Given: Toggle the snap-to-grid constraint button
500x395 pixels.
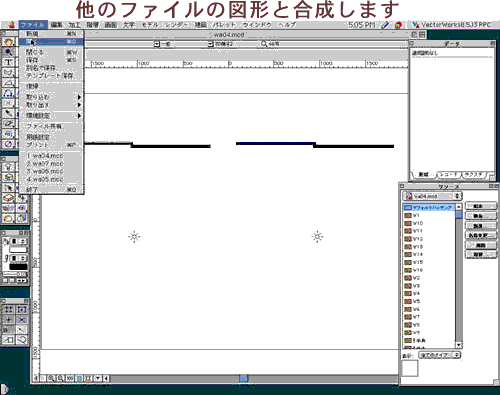Looking at the screenshot, I should pos(8,309).
